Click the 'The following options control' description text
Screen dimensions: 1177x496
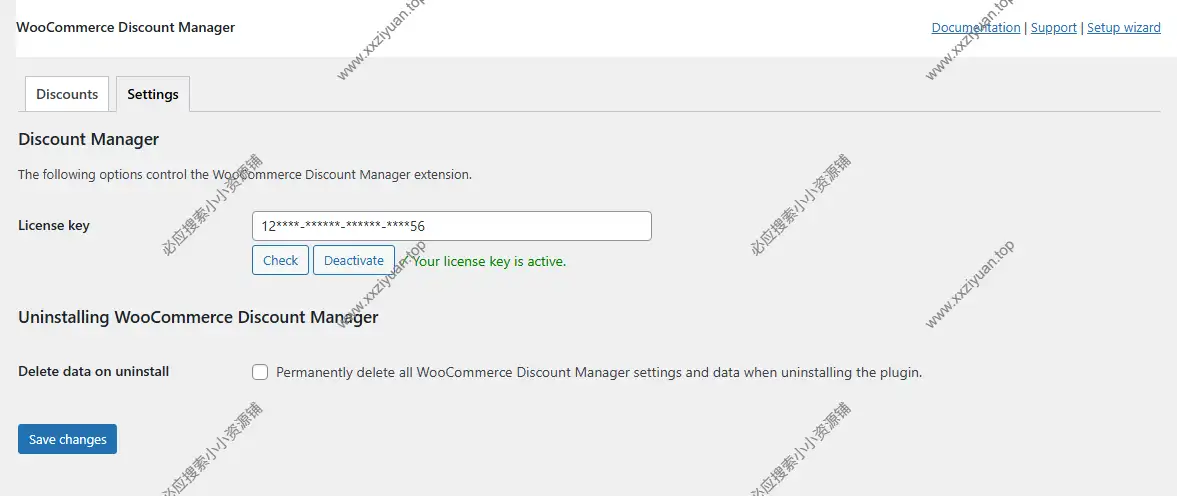(x=245, y=174)
